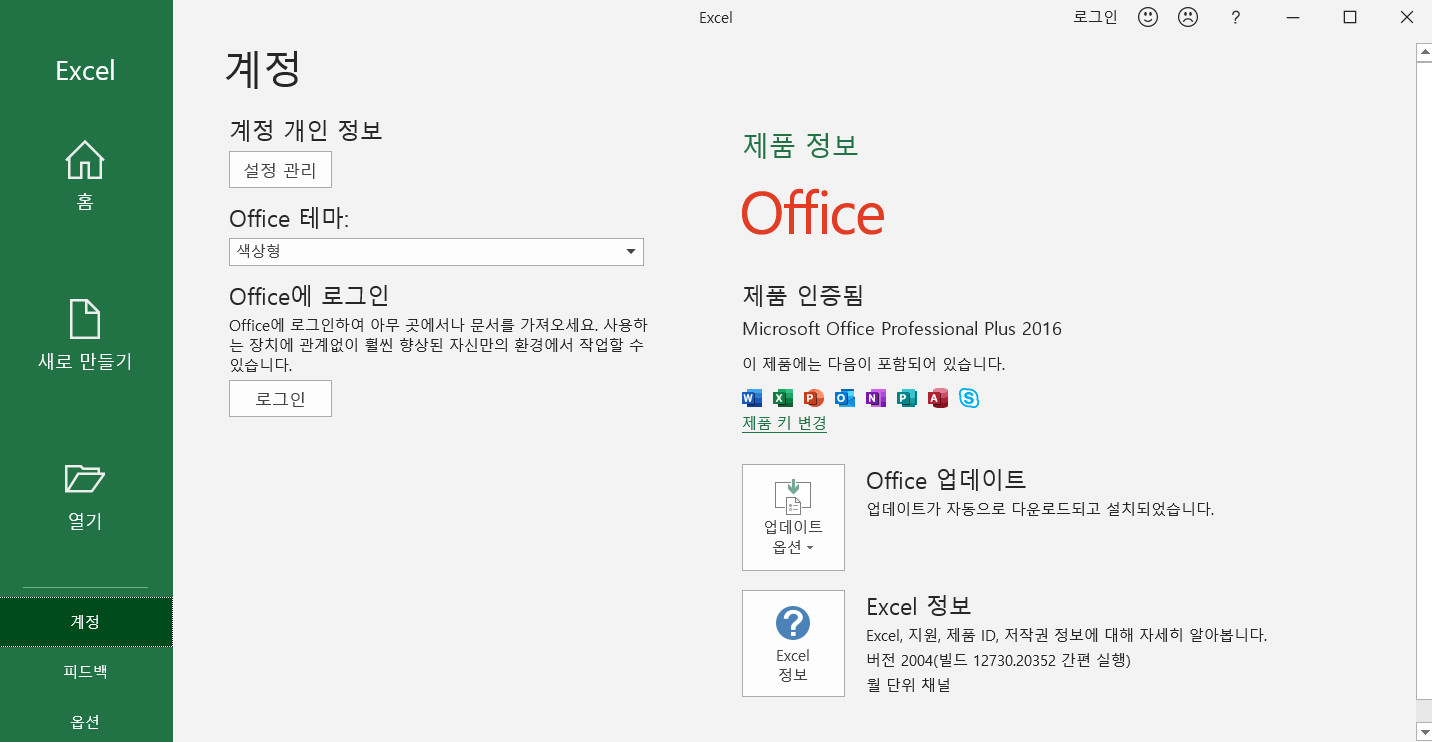Click the OneNote product icon
This screenshot has height=742, width=1432.
(876, 398)
